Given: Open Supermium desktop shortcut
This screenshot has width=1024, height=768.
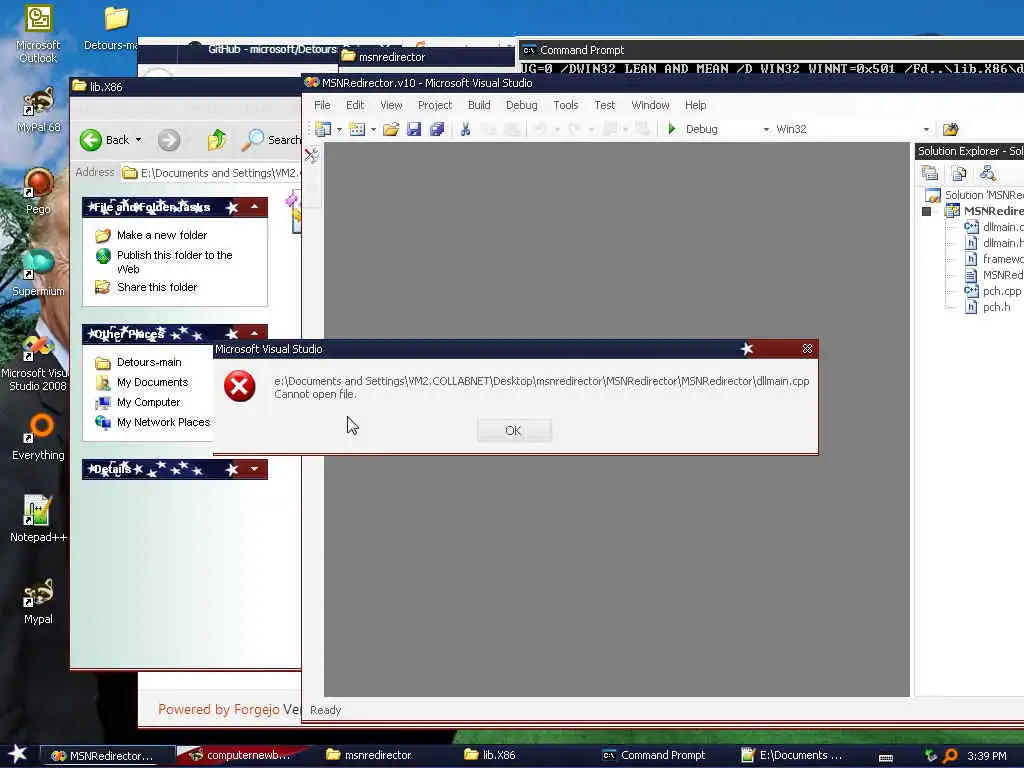Looking at the screenshot, I should [x=38, y=273].
